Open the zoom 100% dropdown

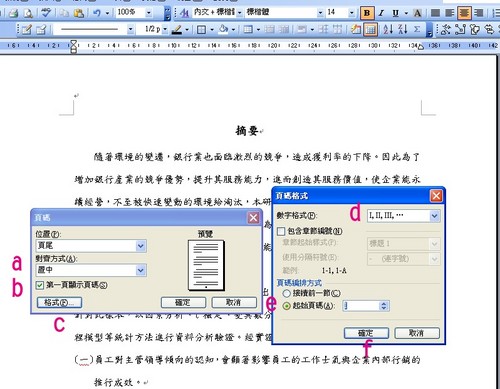[149, 13]
